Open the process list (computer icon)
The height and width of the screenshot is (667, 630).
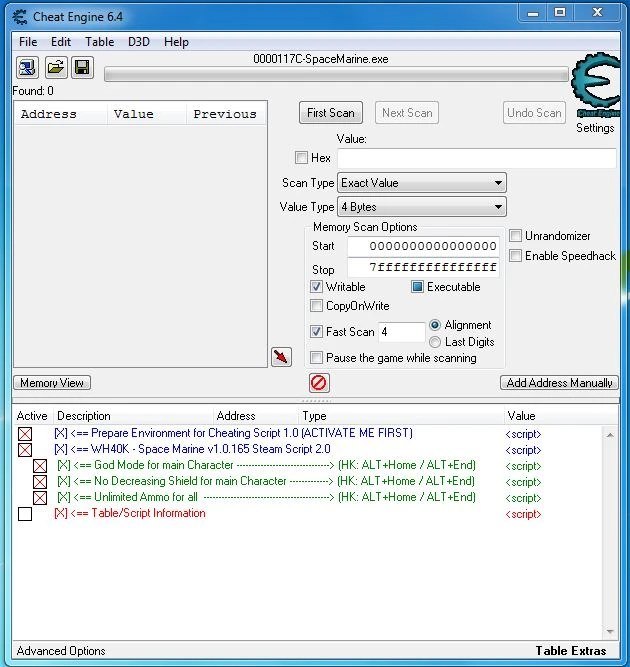click(x=28, y=68)
